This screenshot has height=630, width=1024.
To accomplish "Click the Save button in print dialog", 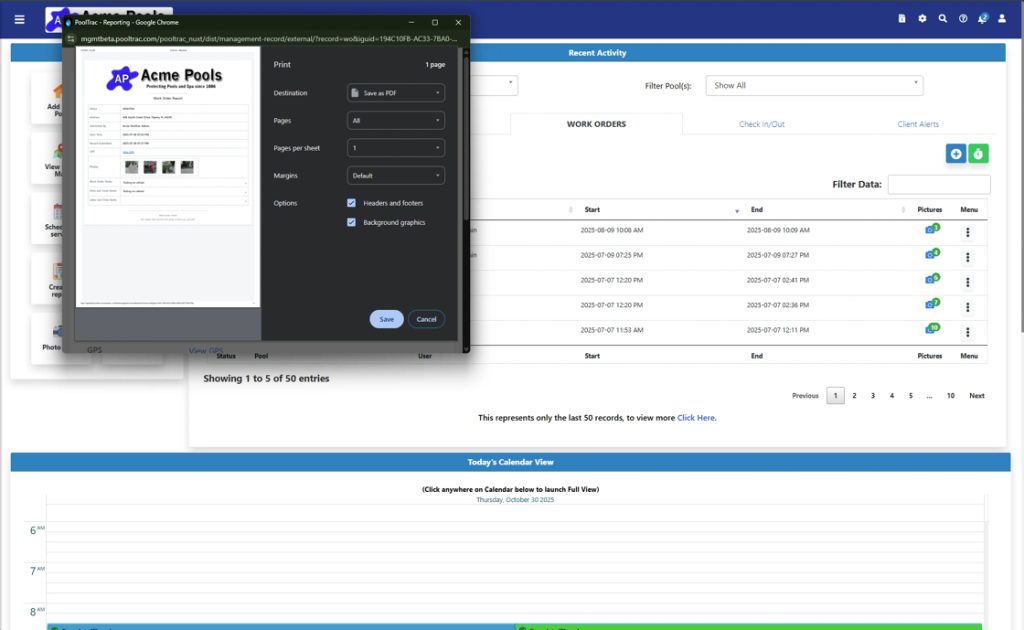I will tap(386, 319).
